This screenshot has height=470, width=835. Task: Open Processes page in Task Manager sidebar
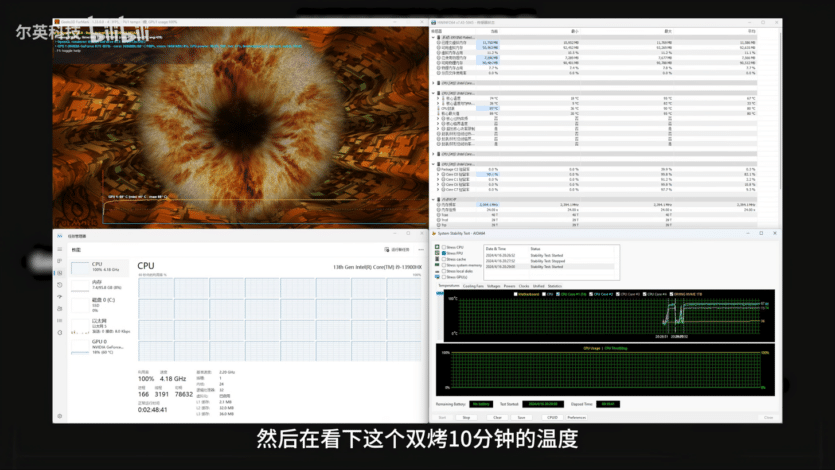(60, 261)
